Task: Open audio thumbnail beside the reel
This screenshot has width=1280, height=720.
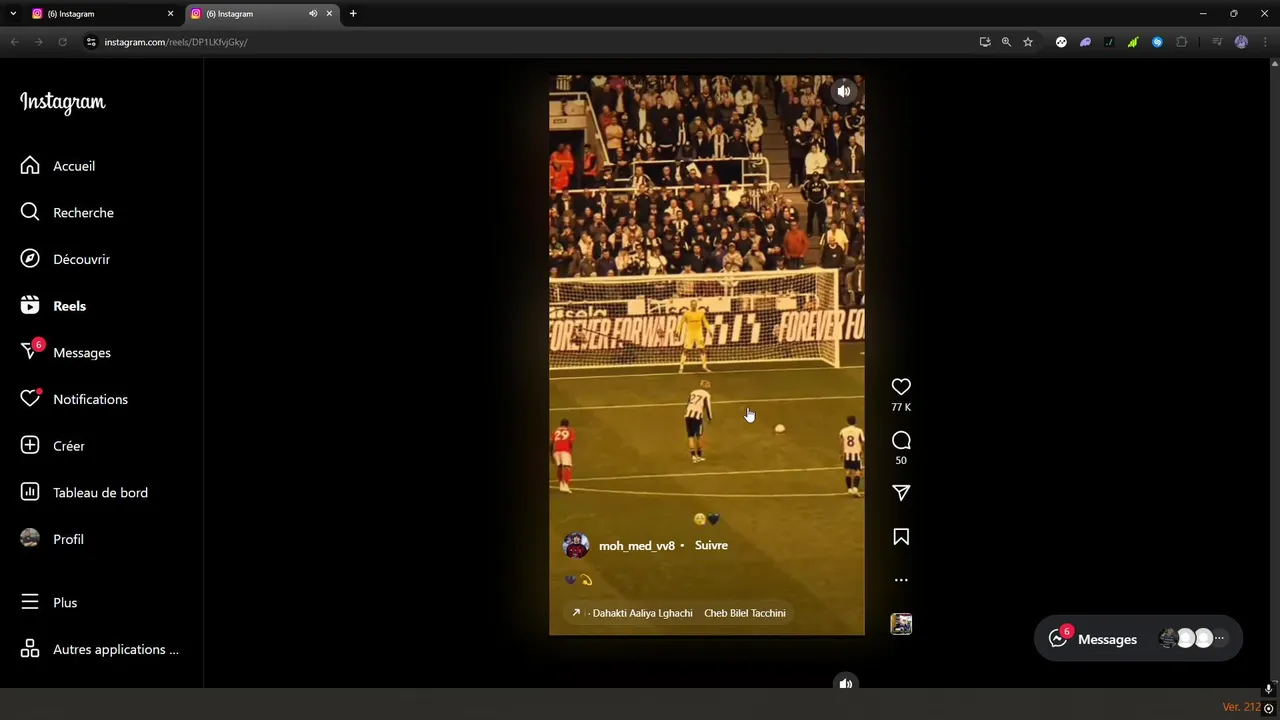Action: [x=901, y=624]
